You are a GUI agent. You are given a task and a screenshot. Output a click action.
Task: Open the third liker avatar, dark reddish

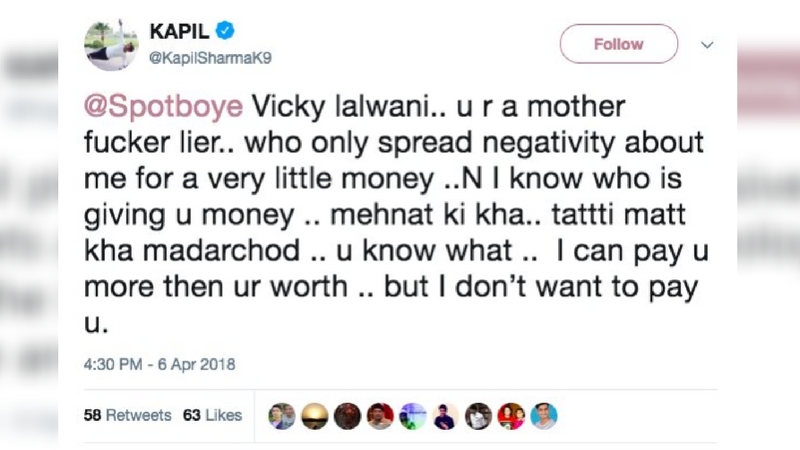(x=347, y=416)
